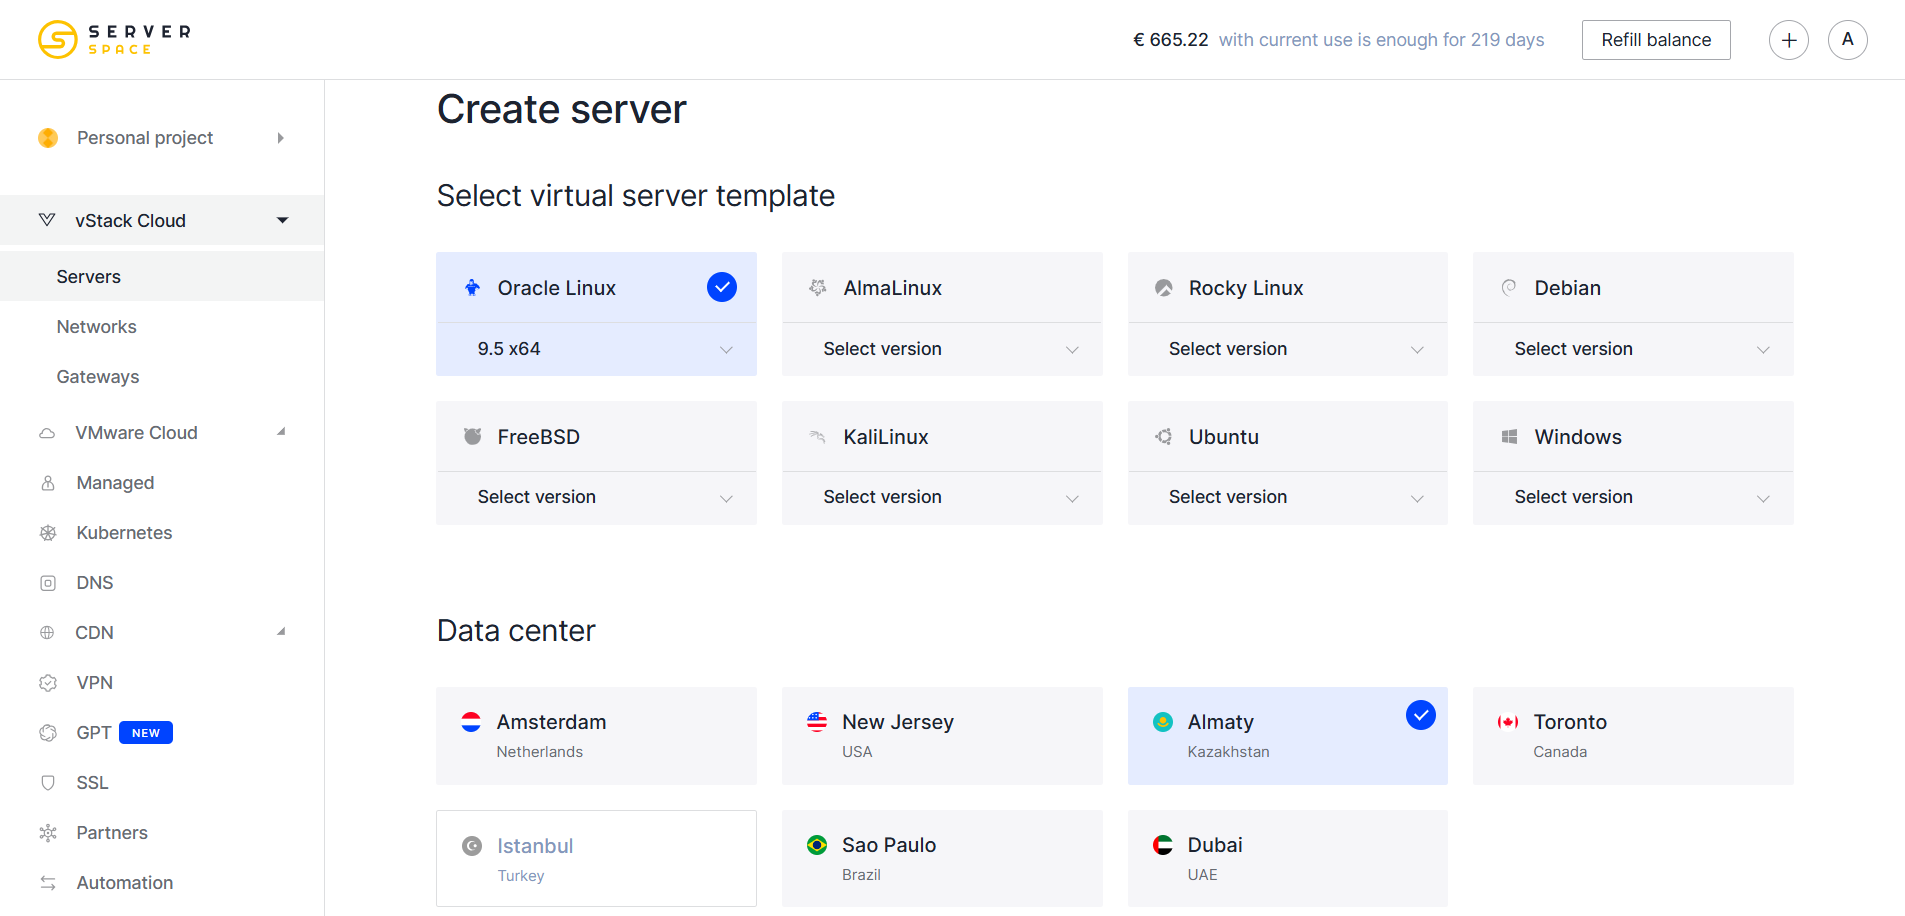Choose the Debian server template
1905x916 pixels.
(x=1633, y=288)
